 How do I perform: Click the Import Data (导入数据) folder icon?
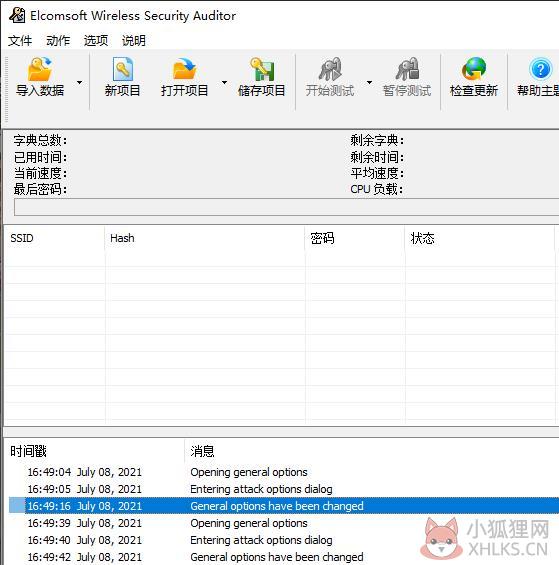coord(40,69)
